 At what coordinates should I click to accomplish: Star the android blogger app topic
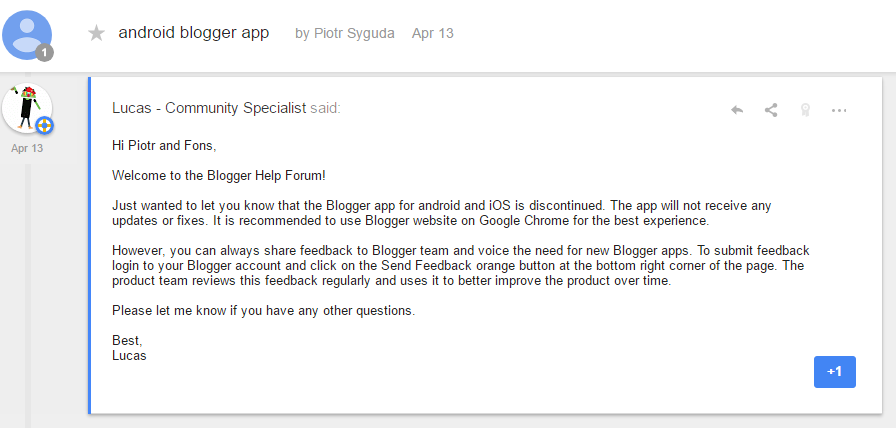click(96, 34)
